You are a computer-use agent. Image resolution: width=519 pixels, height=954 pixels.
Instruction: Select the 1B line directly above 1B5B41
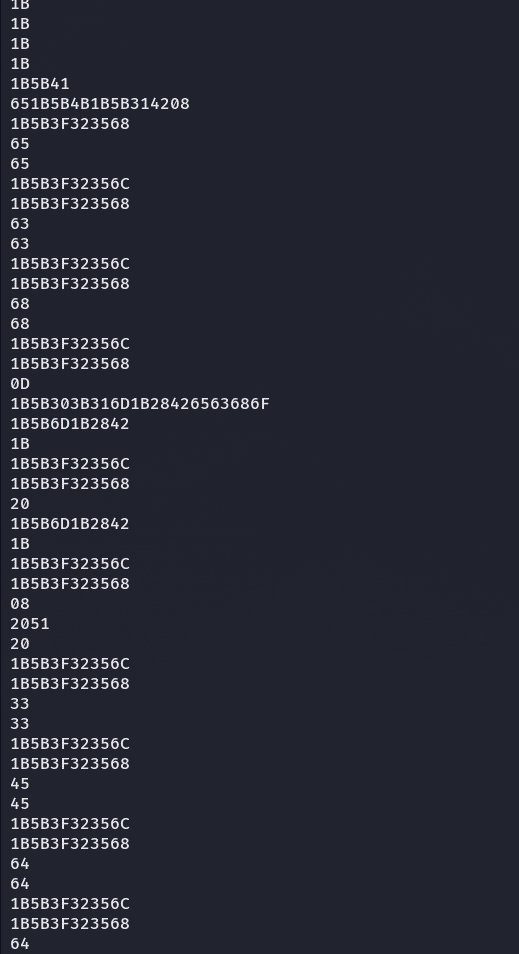coord(20,64)
